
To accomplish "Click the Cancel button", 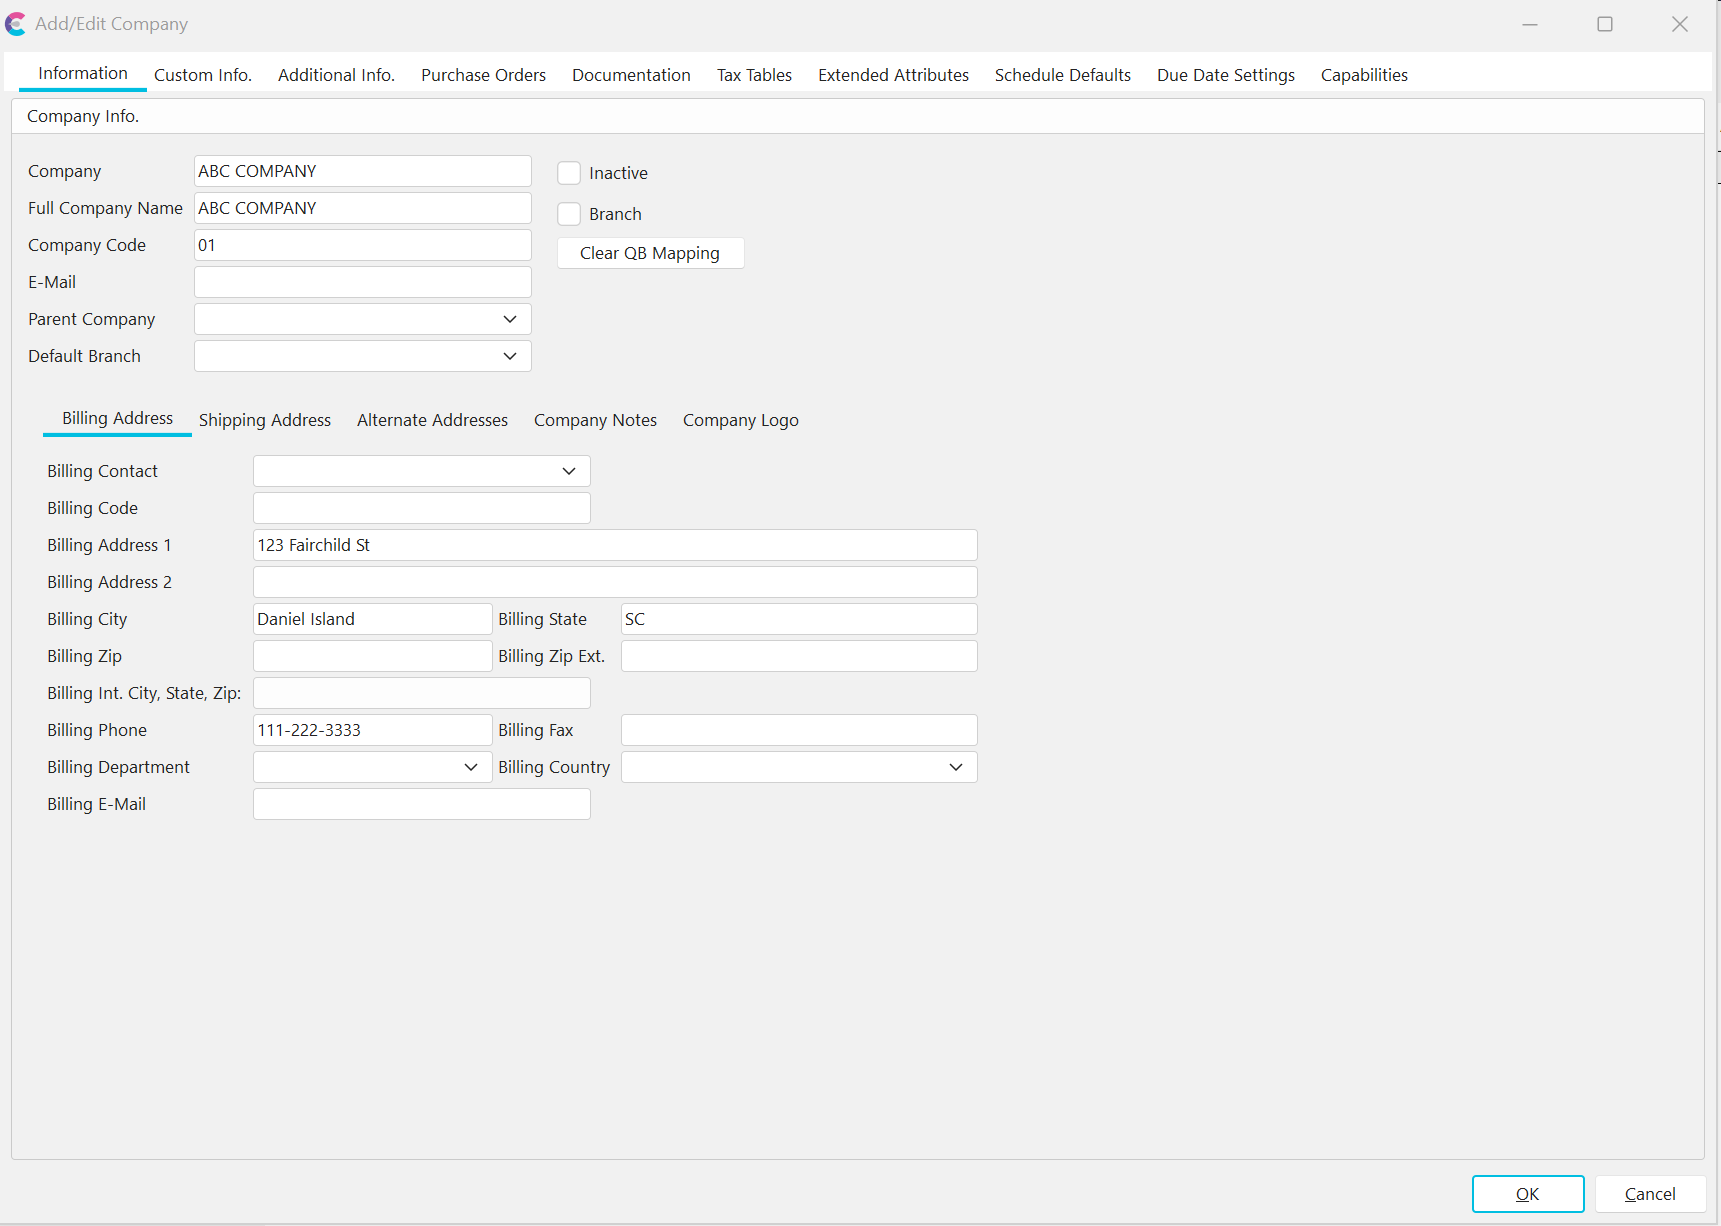I will [1649, 1194].
